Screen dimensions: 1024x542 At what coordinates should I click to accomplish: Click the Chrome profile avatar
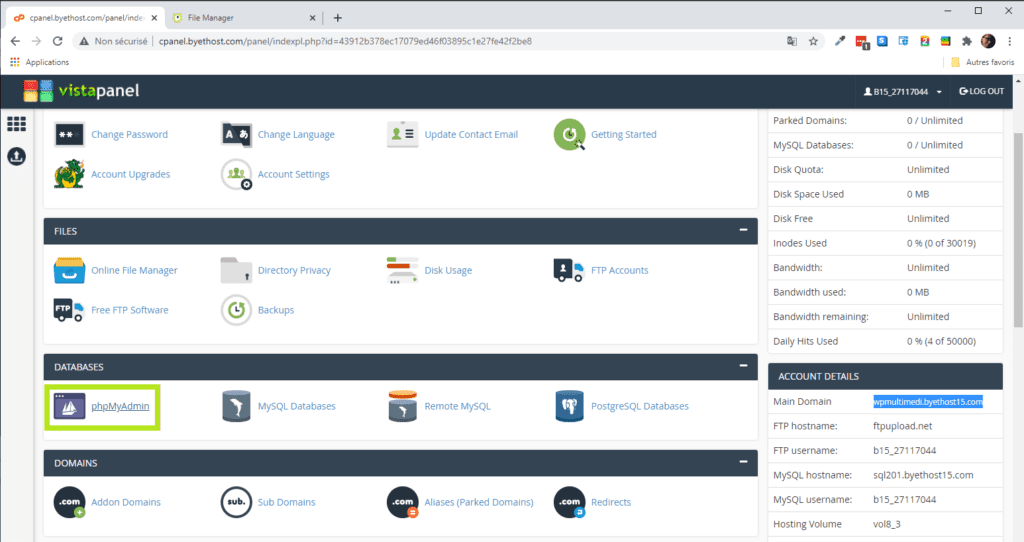coord(988,41)
